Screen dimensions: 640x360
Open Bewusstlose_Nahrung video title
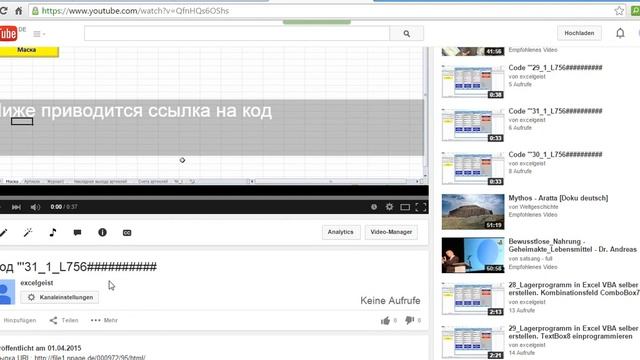point(572,245)
